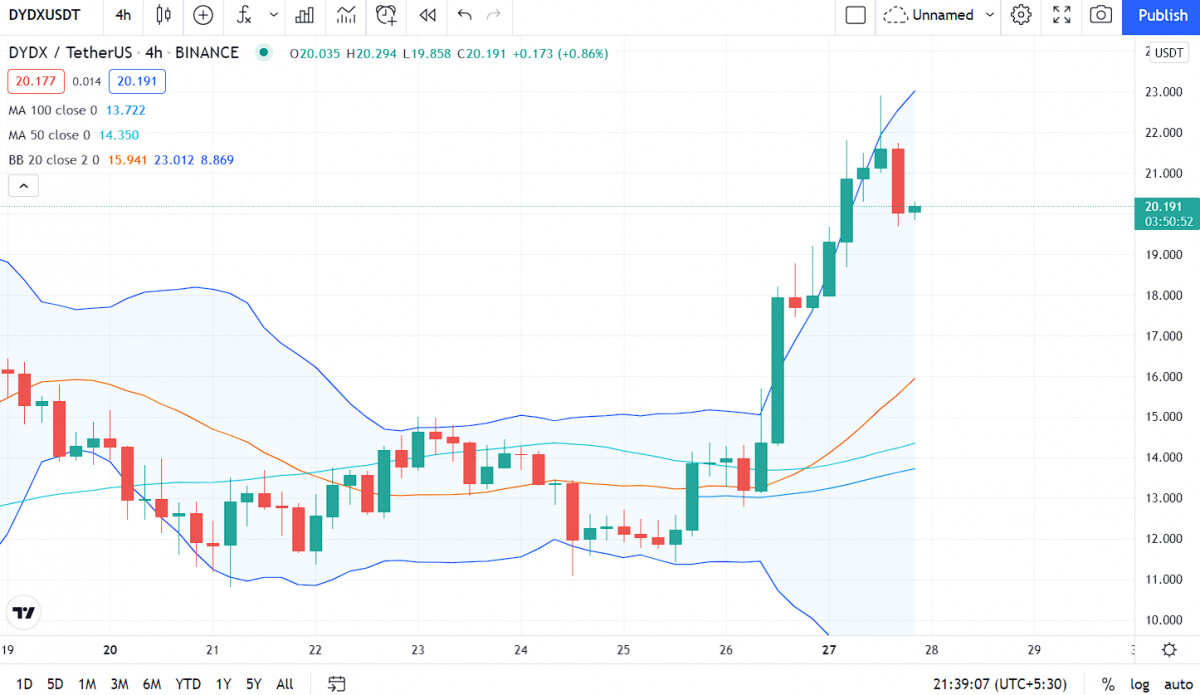Open chart settings gear icon
1200x695 pixels.
click(1021, 15)
